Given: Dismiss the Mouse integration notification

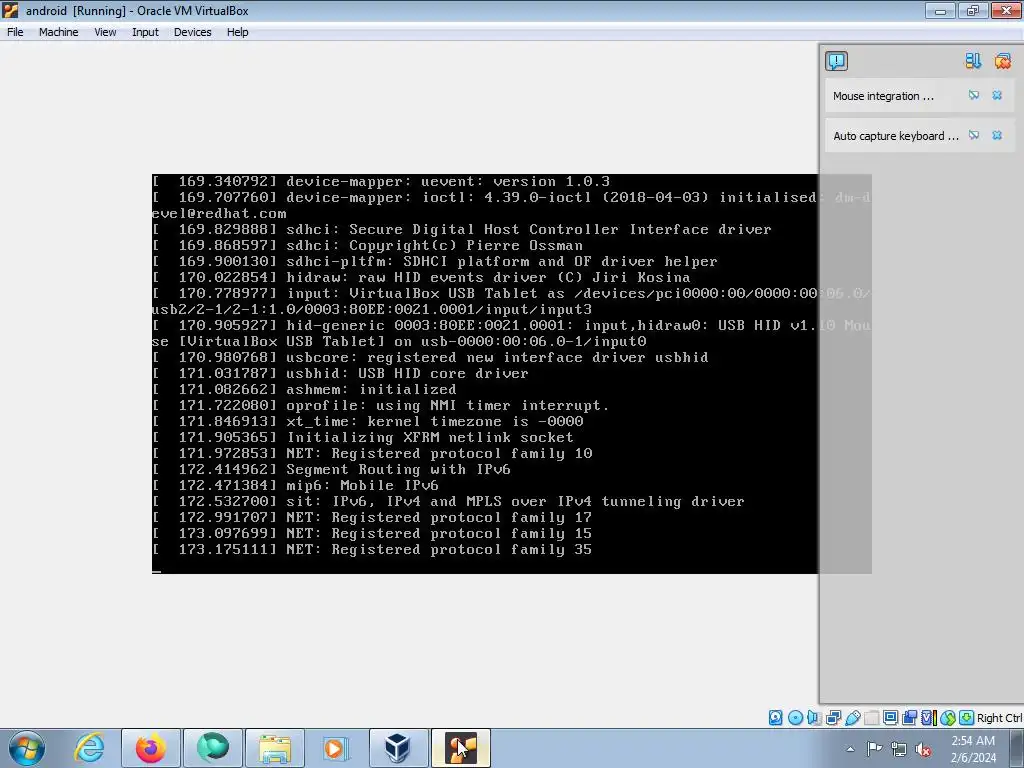Looking at the screenshot, I should point(997,95).
